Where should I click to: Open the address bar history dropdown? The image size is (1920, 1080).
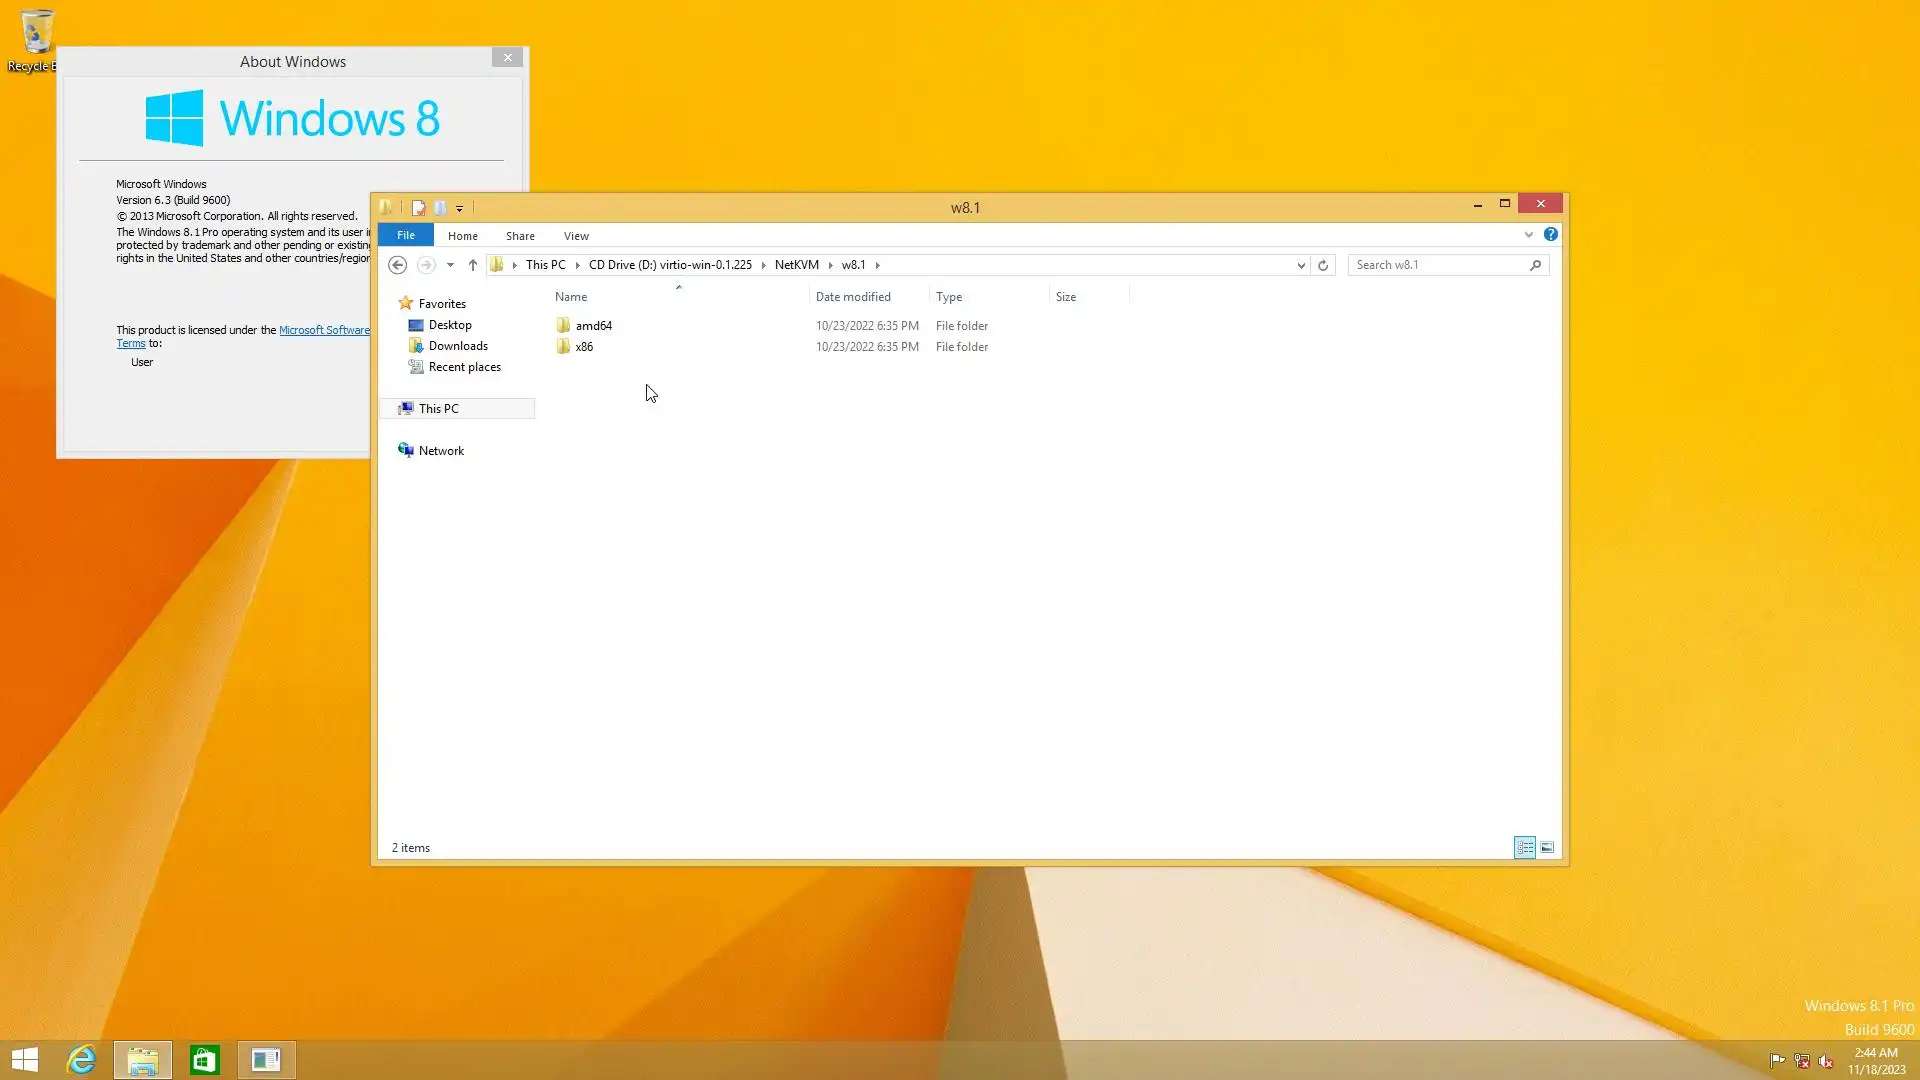tap(1300, 266)
